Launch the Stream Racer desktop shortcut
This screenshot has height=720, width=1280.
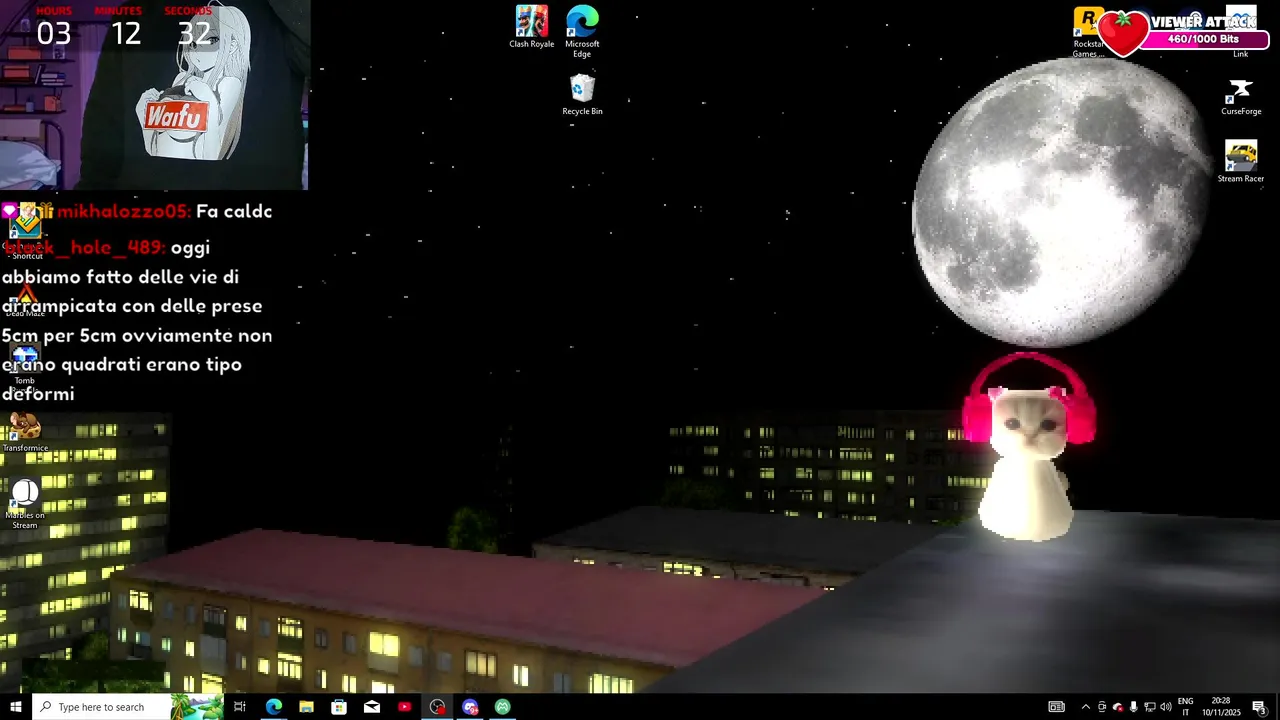pyautogui.click(x=1241, y=162)
